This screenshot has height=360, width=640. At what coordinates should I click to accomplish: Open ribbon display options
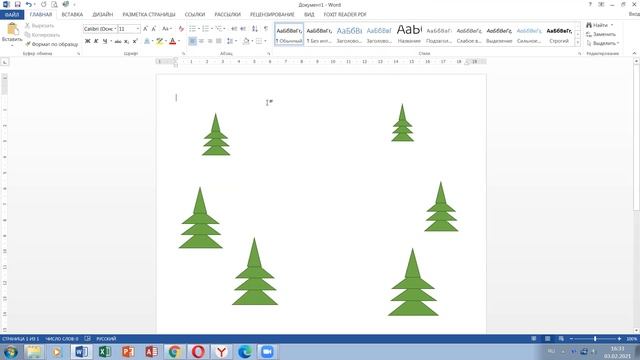click(601, 4)
